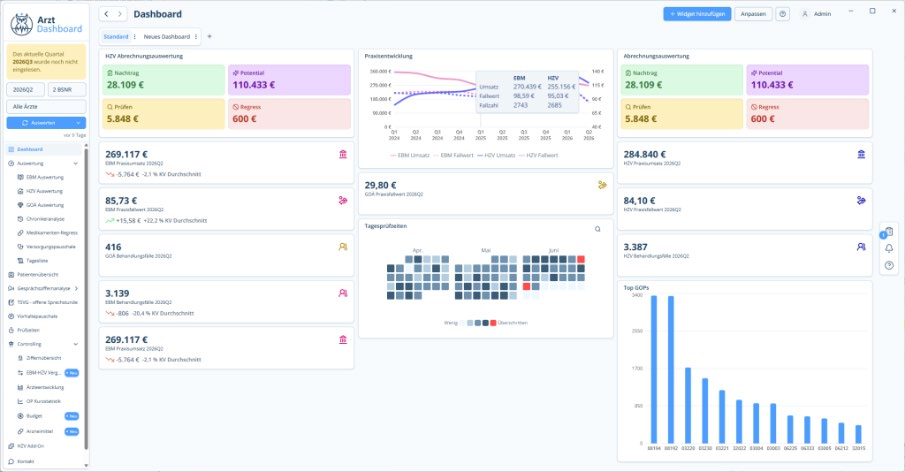Open the Alle Ärzte doctor selector

coord(46,106)
